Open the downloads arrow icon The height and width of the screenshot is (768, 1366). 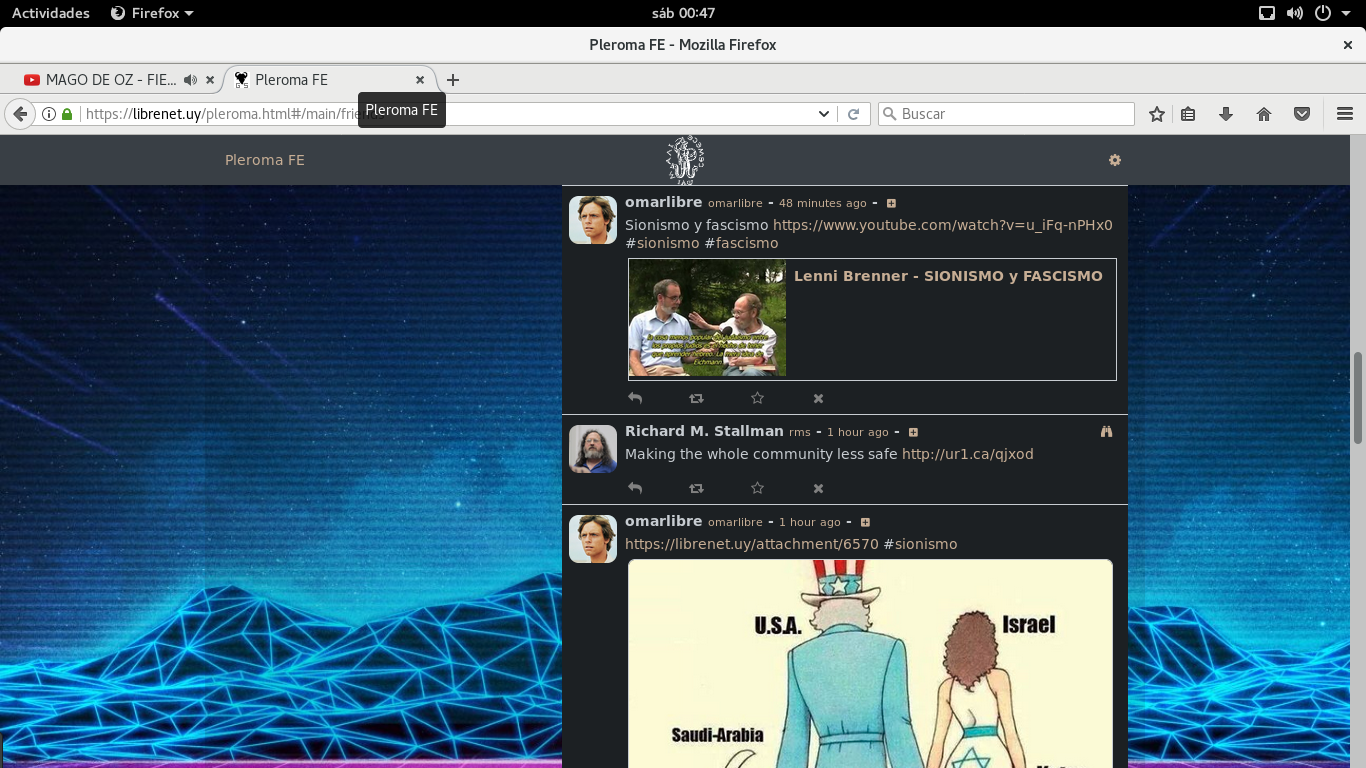click(1226, 114)
